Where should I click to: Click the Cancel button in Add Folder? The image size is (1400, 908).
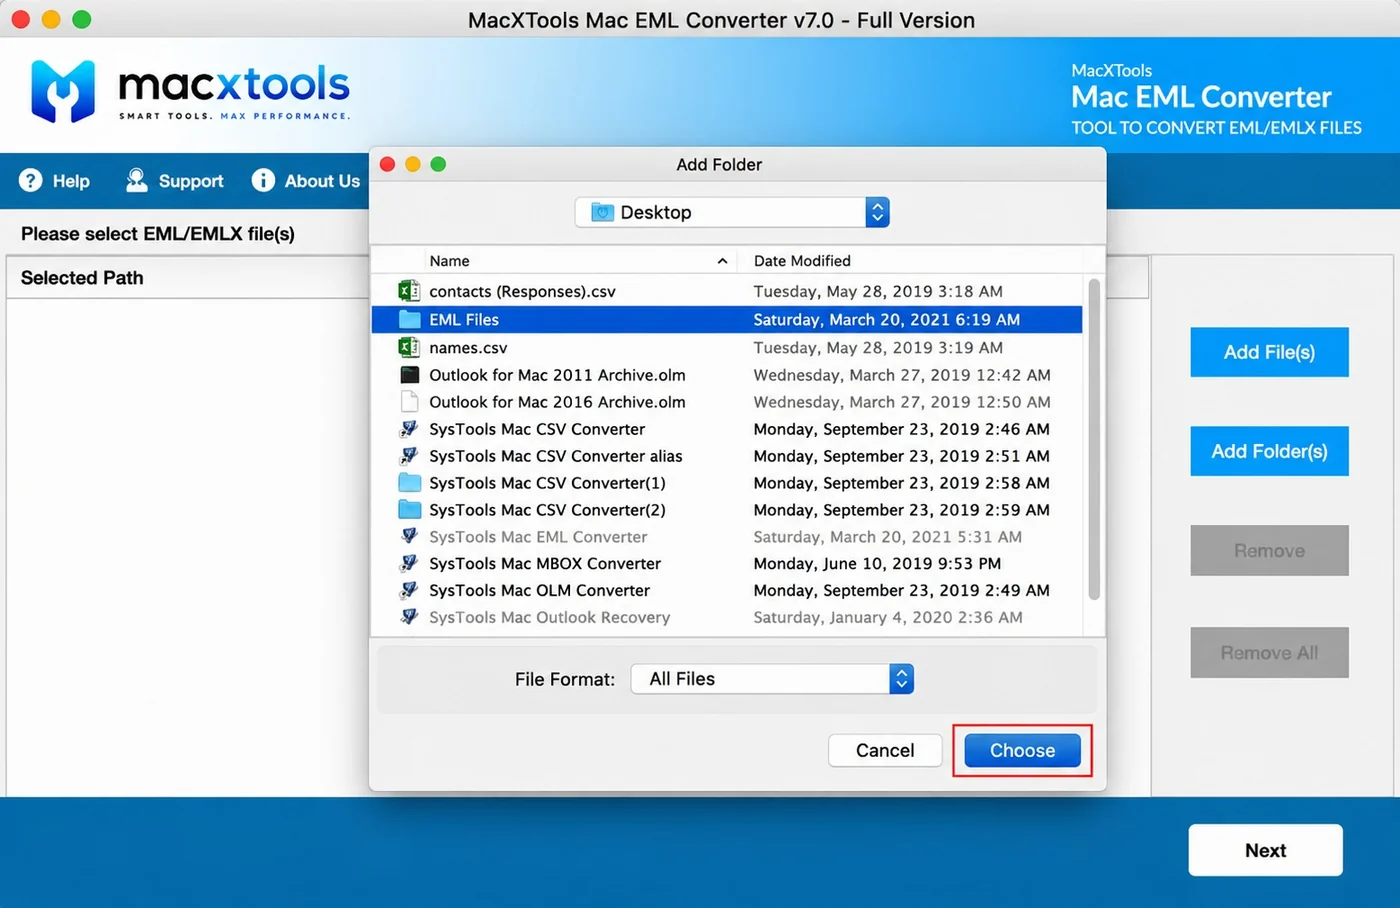point(885,751)
